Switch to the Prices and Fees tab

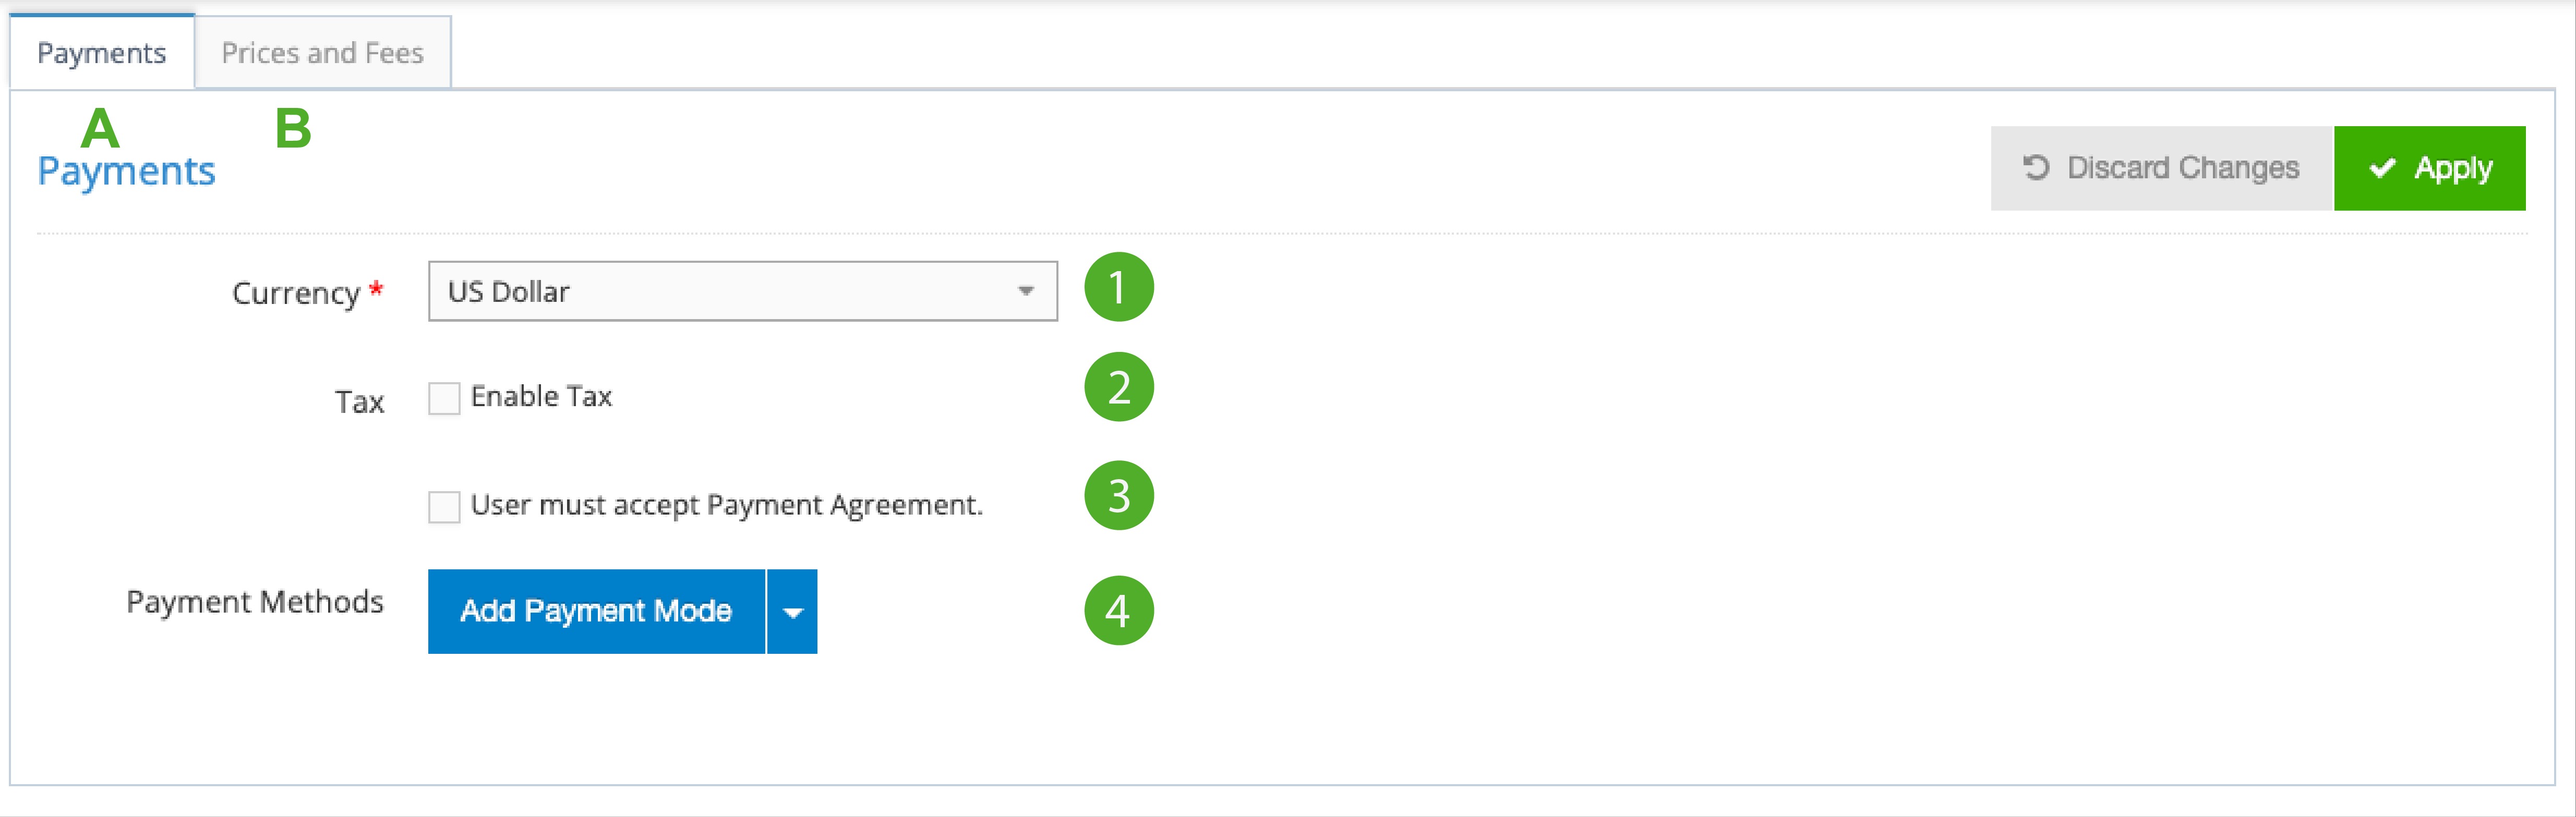(322, 53)
